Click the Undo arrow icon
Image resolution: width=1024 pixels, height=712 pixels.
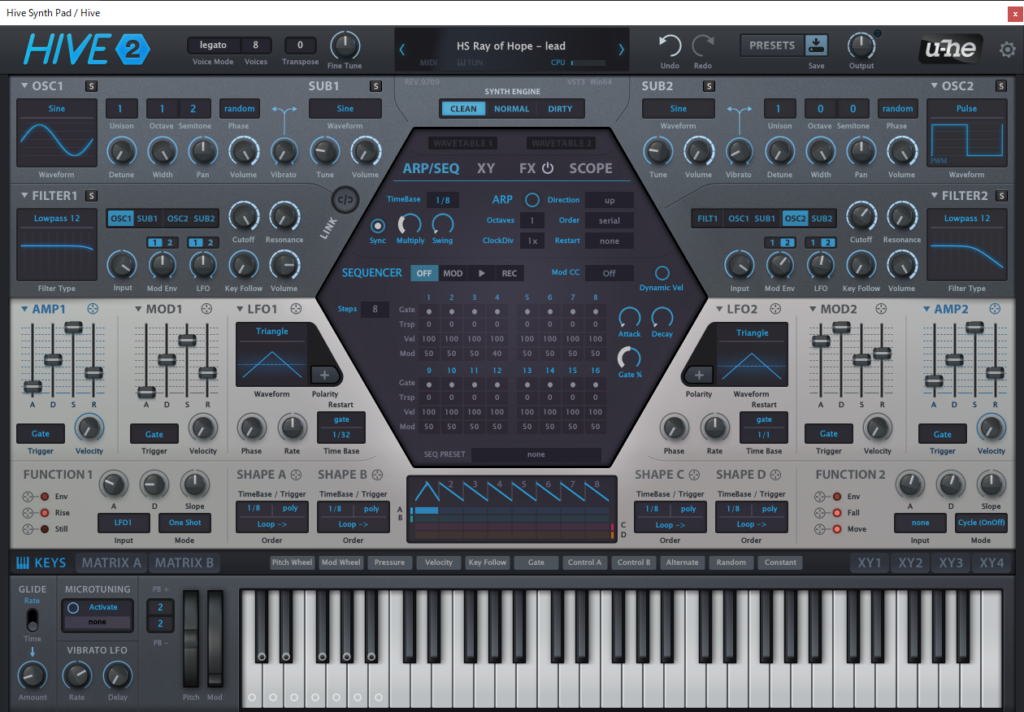(670, 45)
